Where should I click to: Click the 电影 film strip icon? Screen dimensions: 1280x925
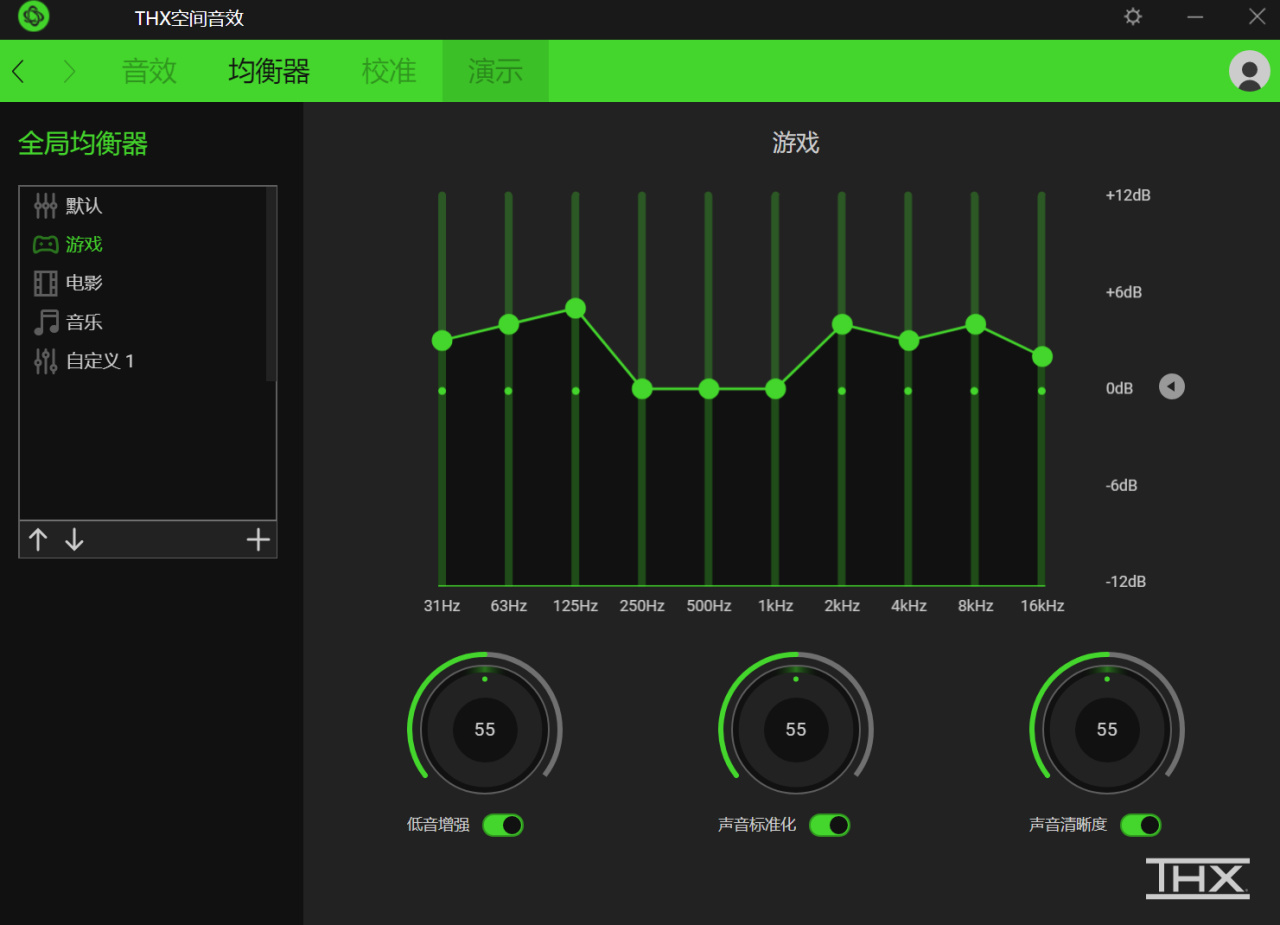pyautogui.click(x=46, y=283)
